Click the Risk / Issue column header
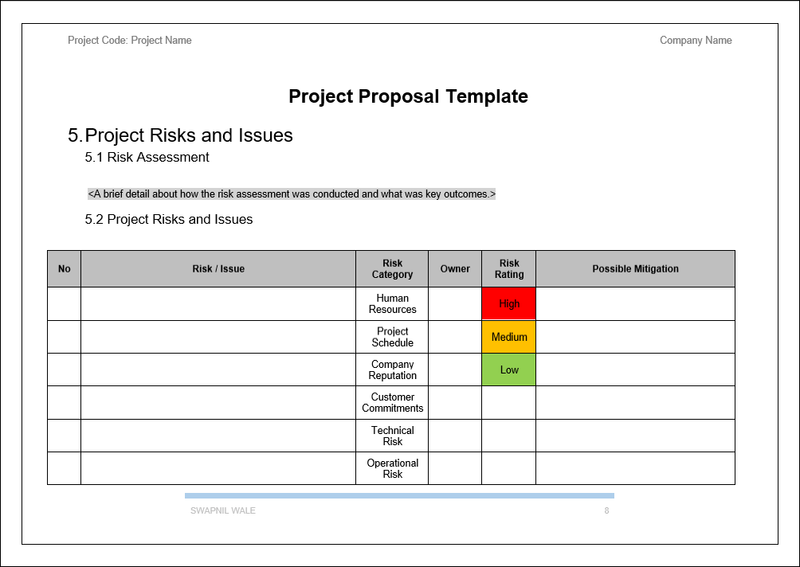The image size is (800, 567). [218, 269]
